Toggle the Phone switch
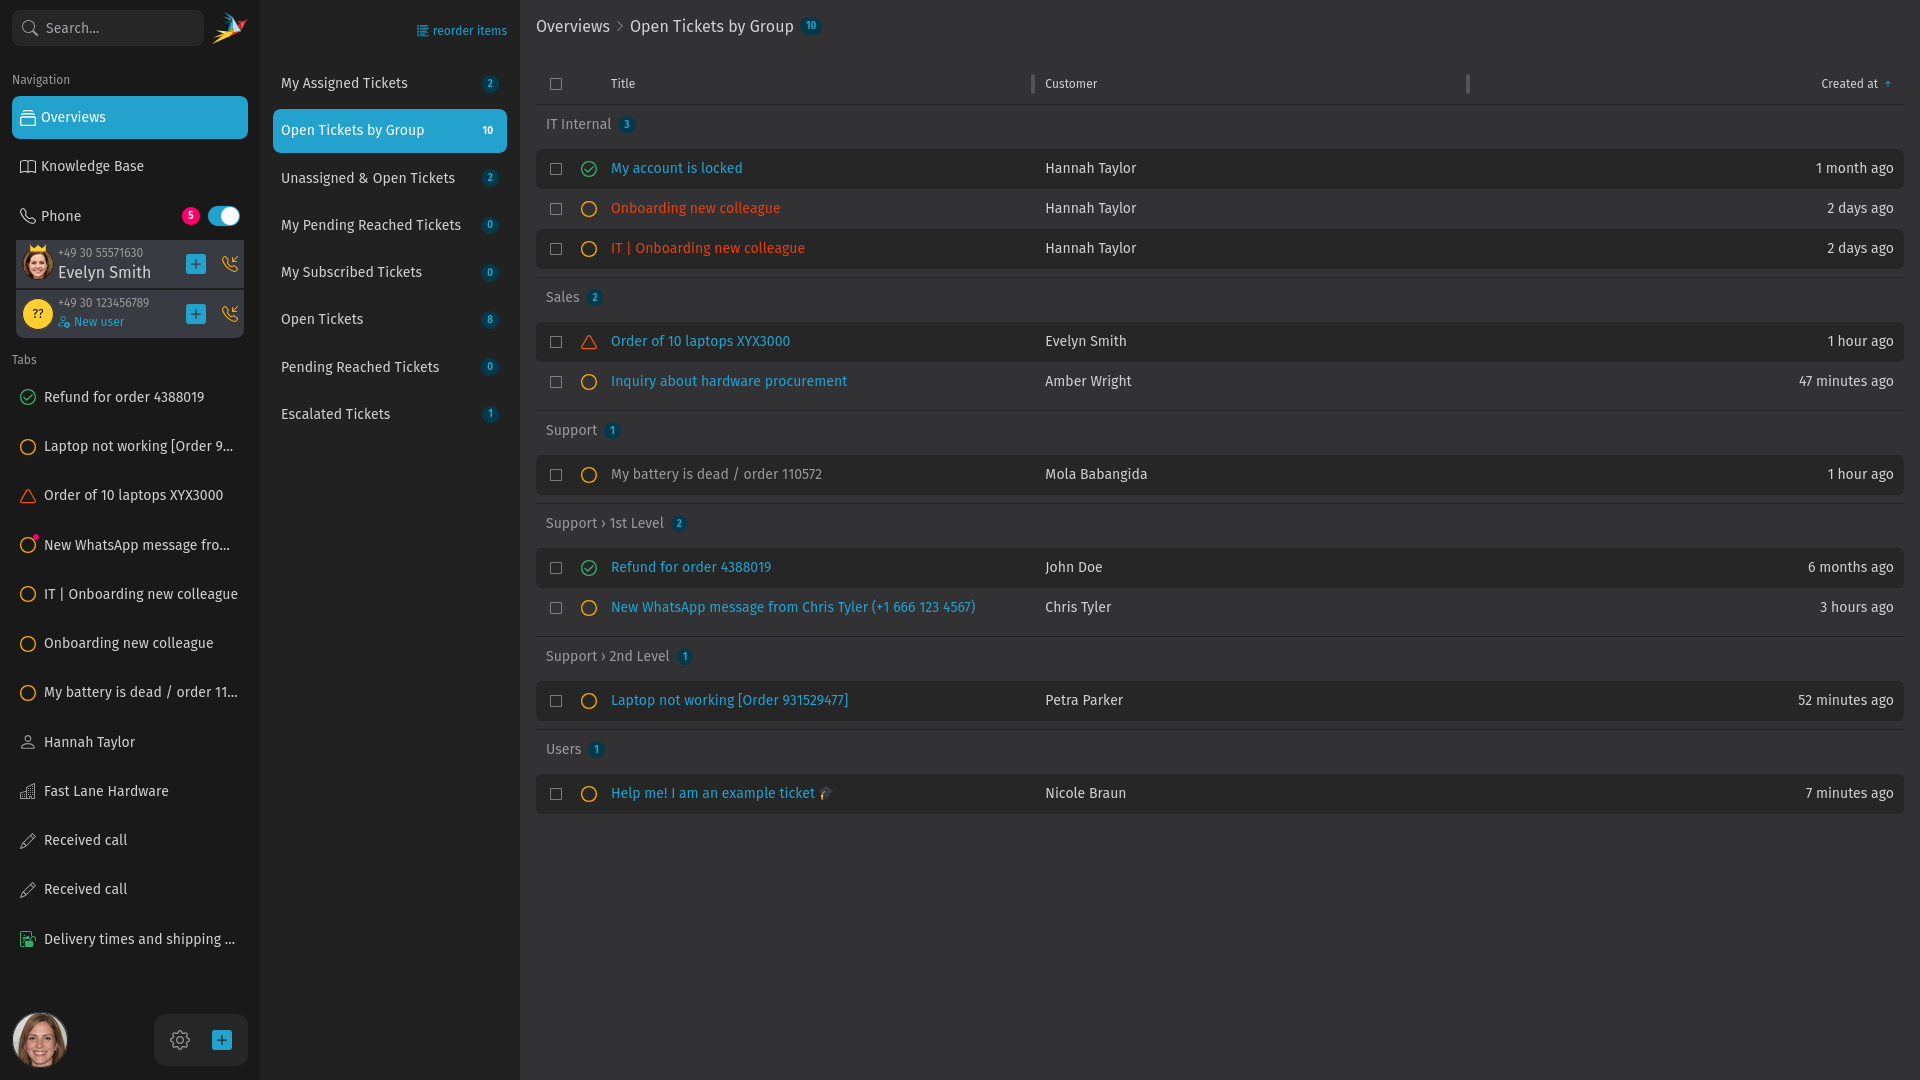 click(x=224, y=216)
